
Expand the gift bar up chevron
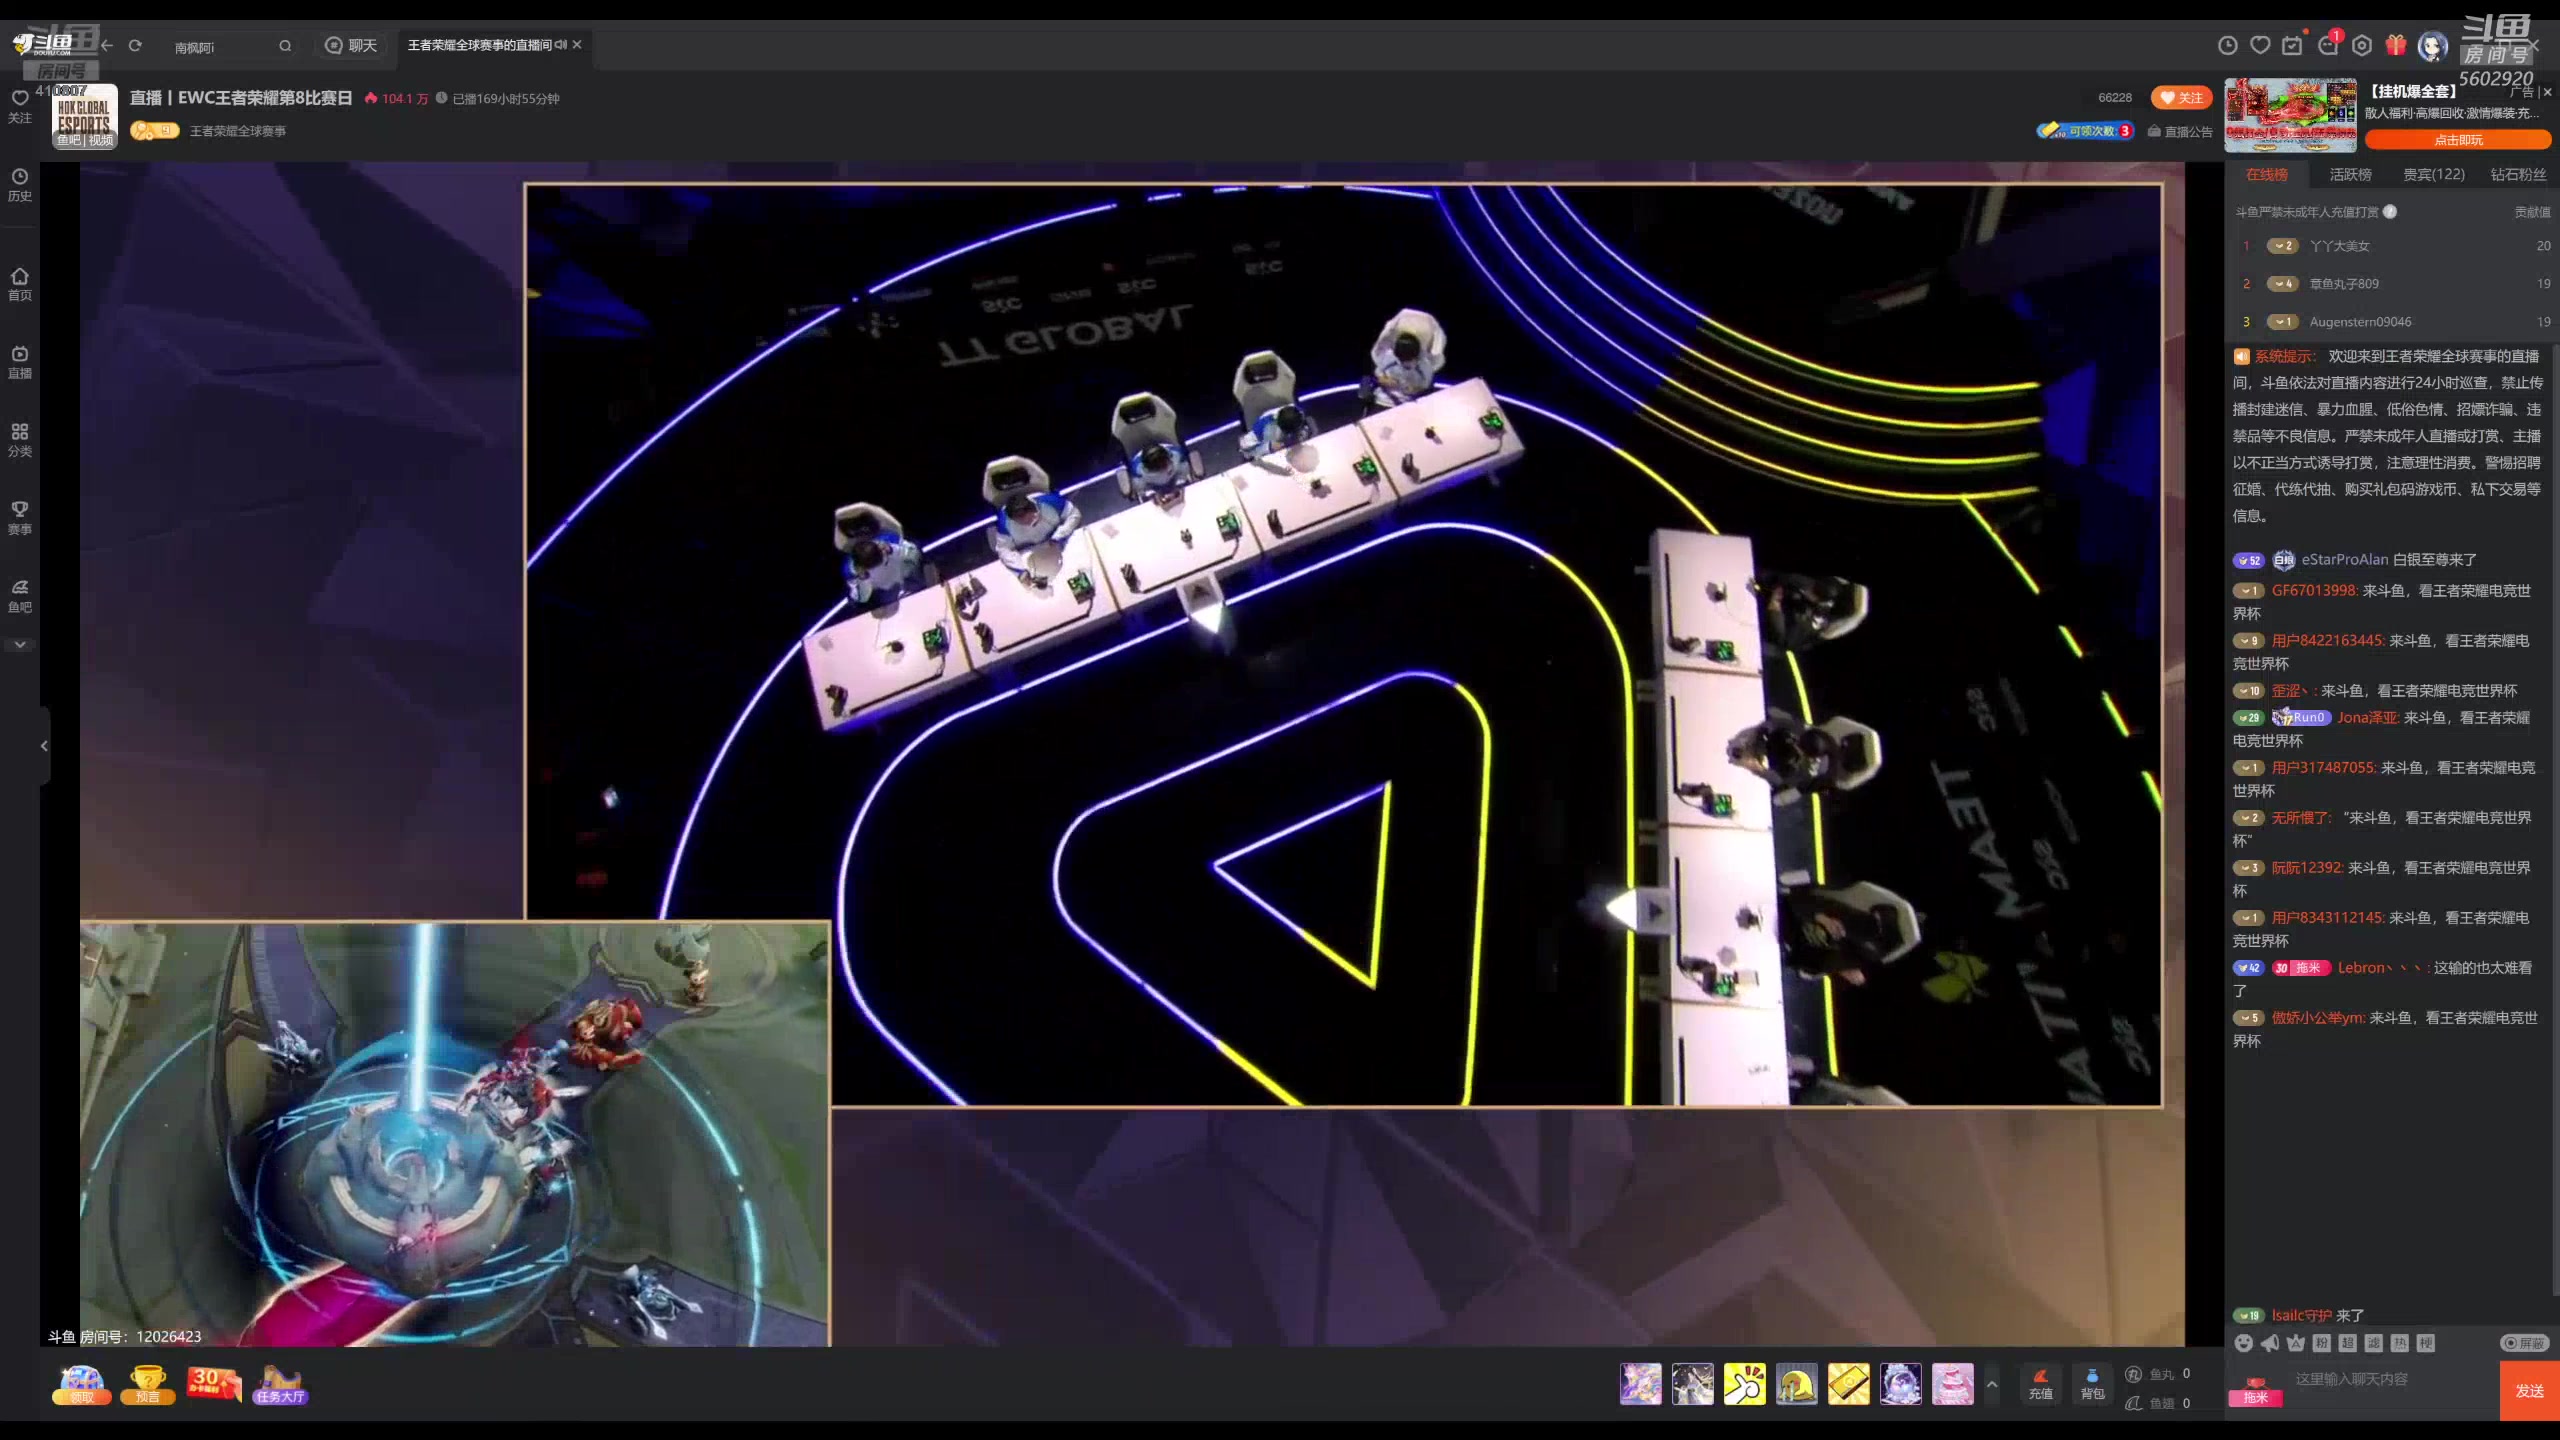pos(1992,1385)
